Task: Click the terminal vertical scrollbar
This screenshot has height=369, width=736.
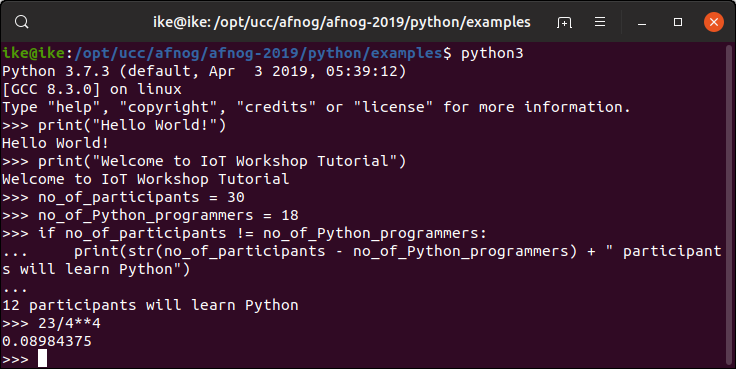Action: coord(729,205)
